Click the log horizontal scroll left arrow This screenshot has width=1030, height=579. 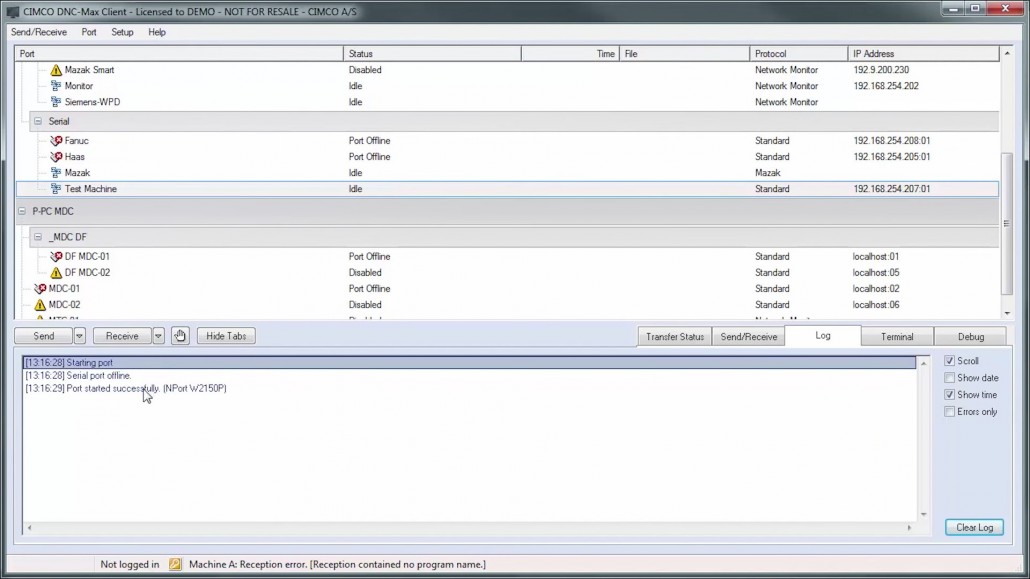[x=30, y=527]
